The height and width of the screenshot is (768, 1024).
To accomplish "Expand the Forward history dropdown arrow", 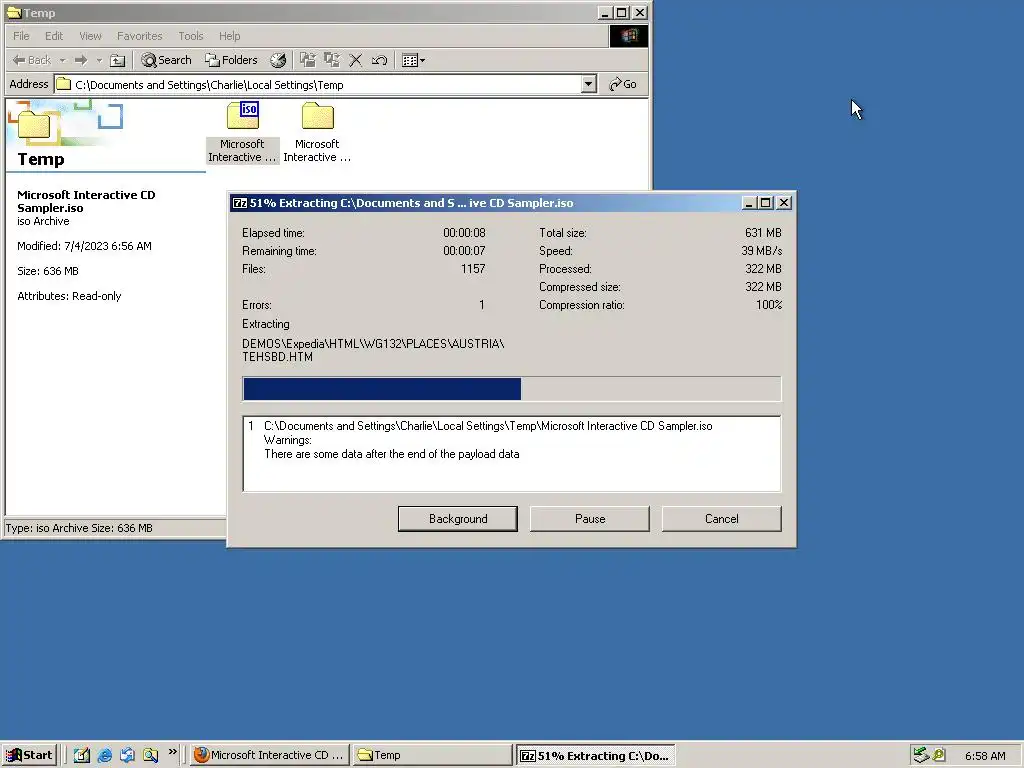I will click(x=99, y=60).
